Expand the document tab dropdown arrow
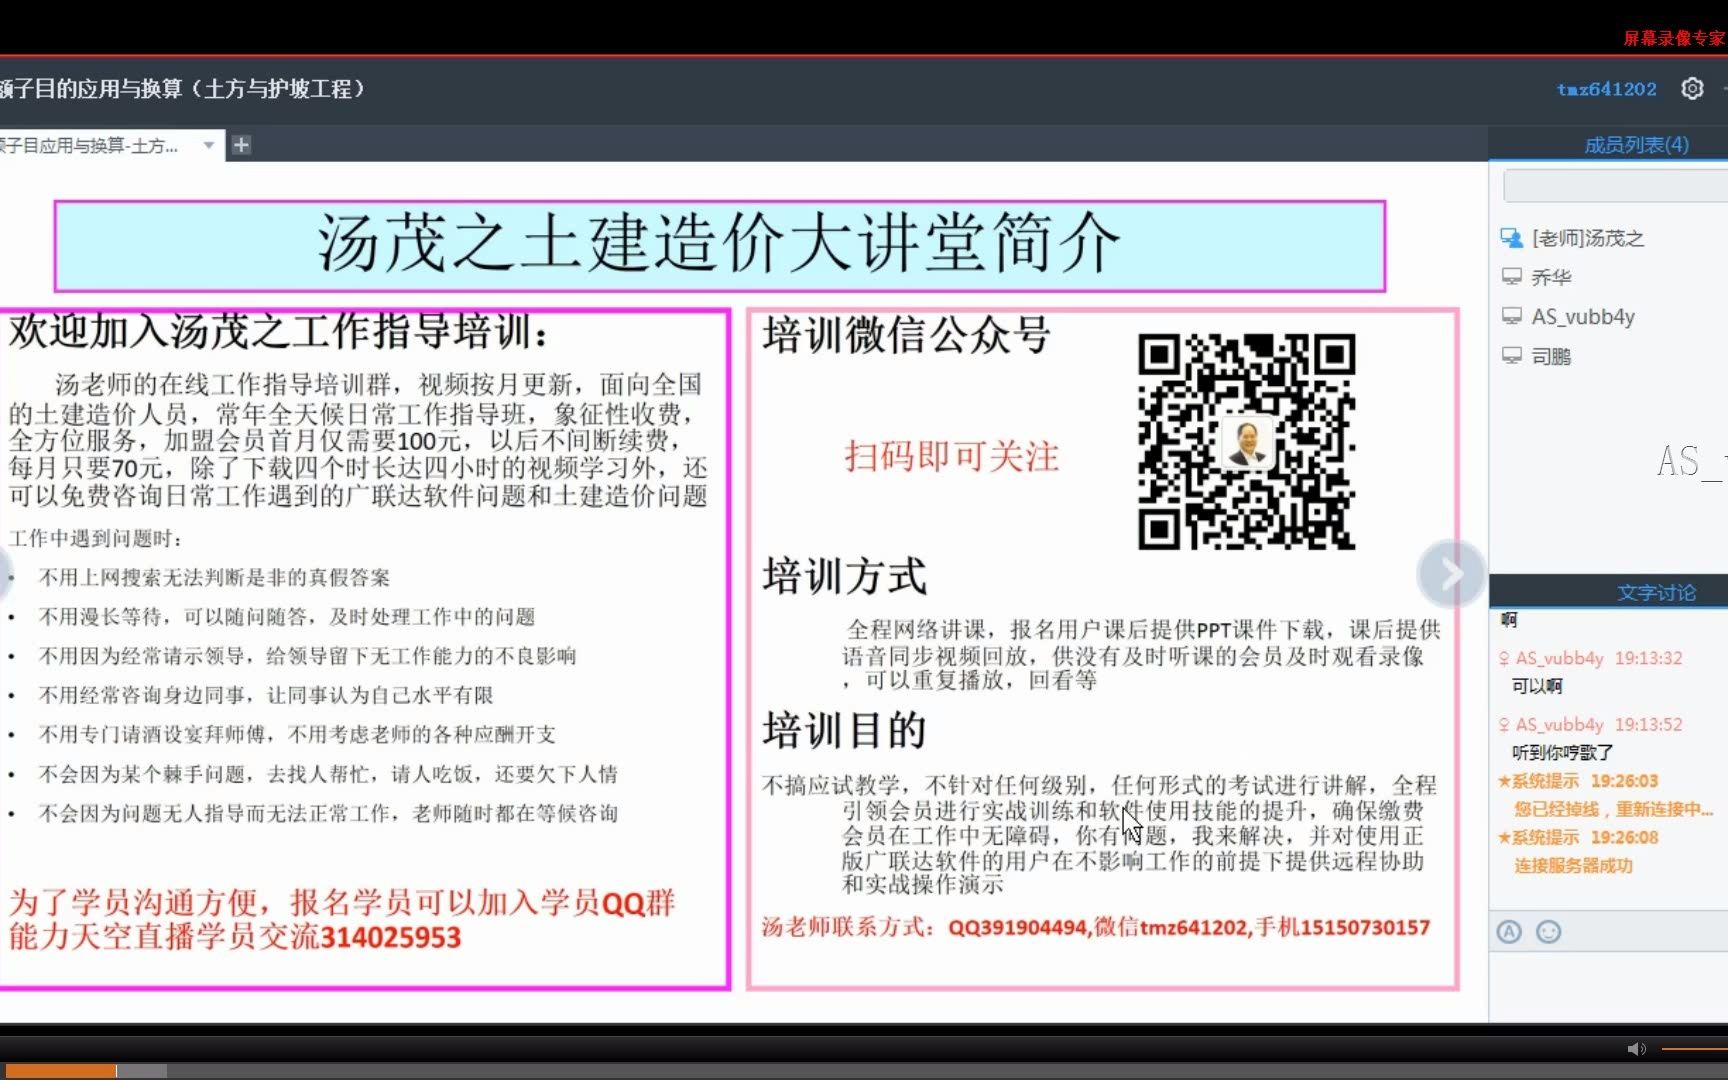This screenshot has width=1728, height=1080. (x=208, y=145)
